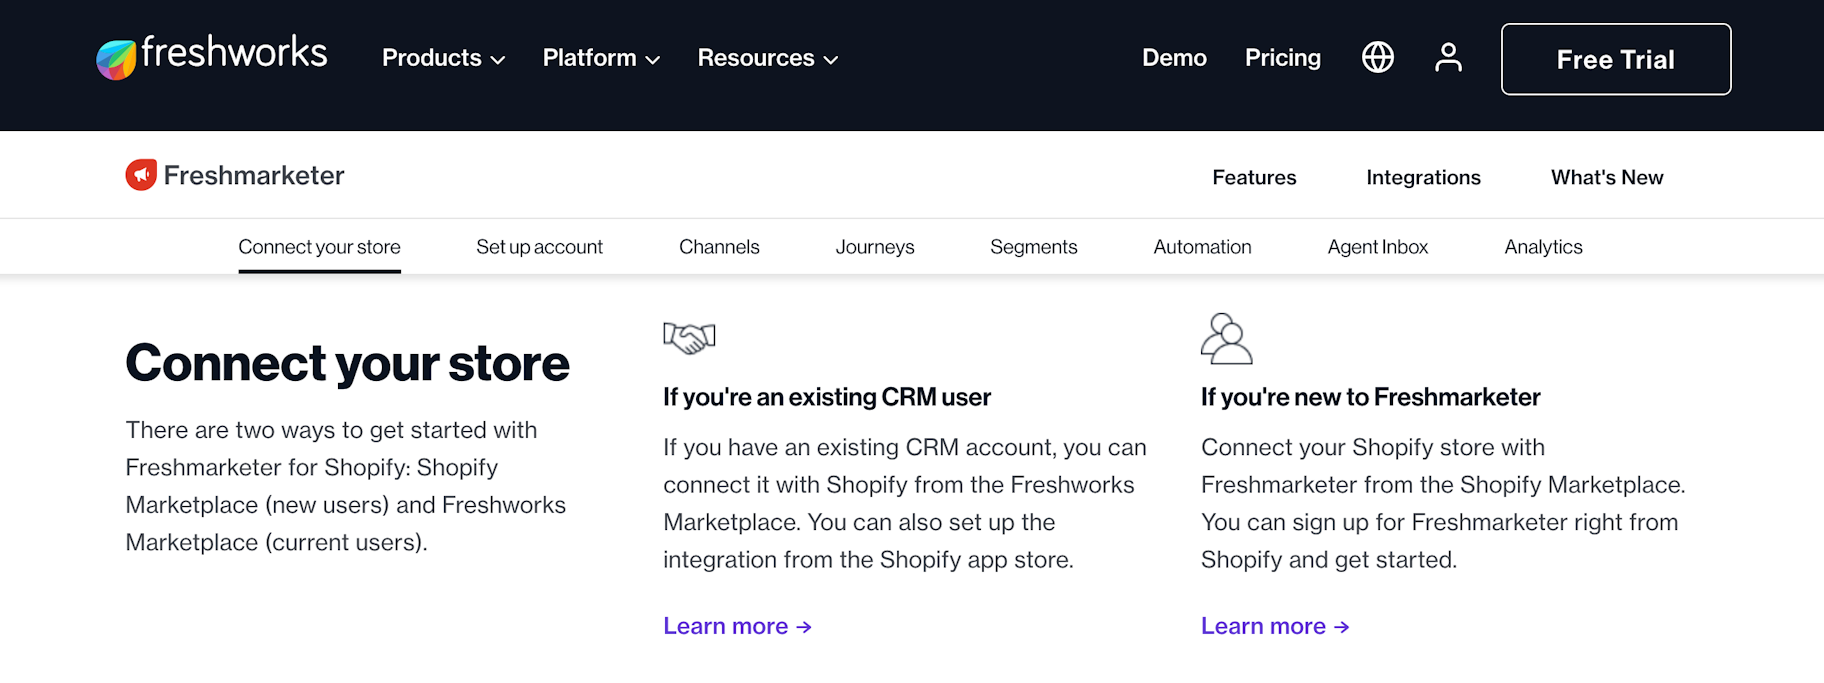This screenshot has width=1824, height=683.
Task: Expand the Products dropdown menu
Action: [443, 59]
